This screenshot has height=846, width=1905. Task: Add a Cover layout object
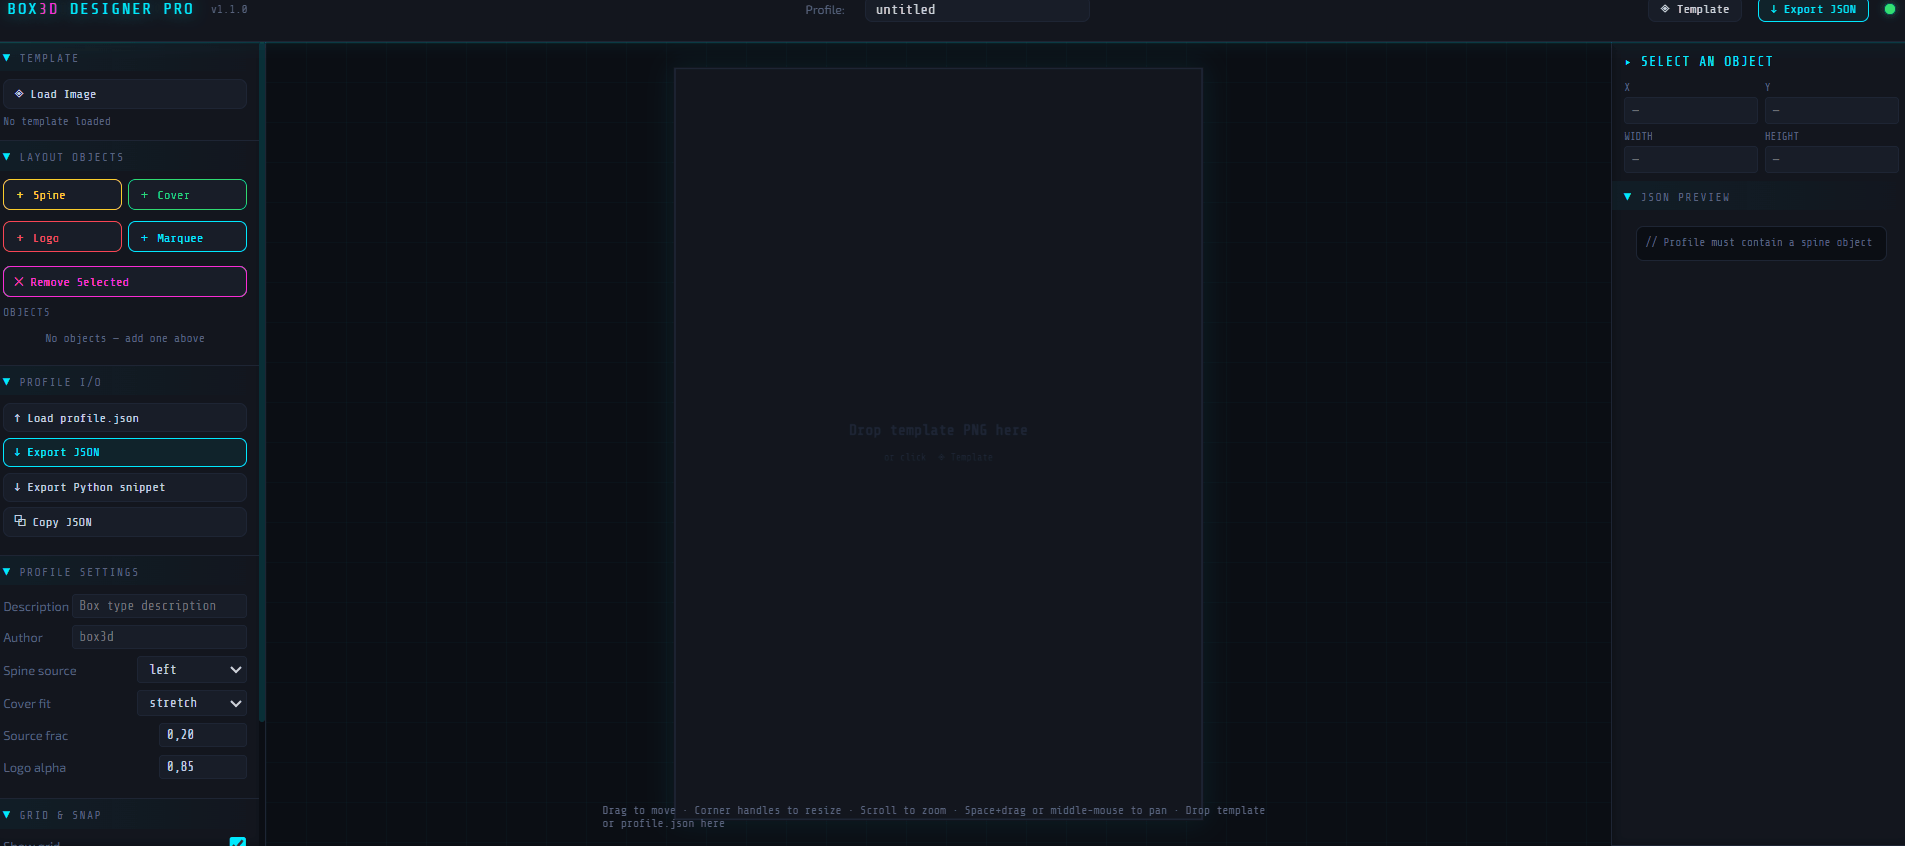point(187,195)
